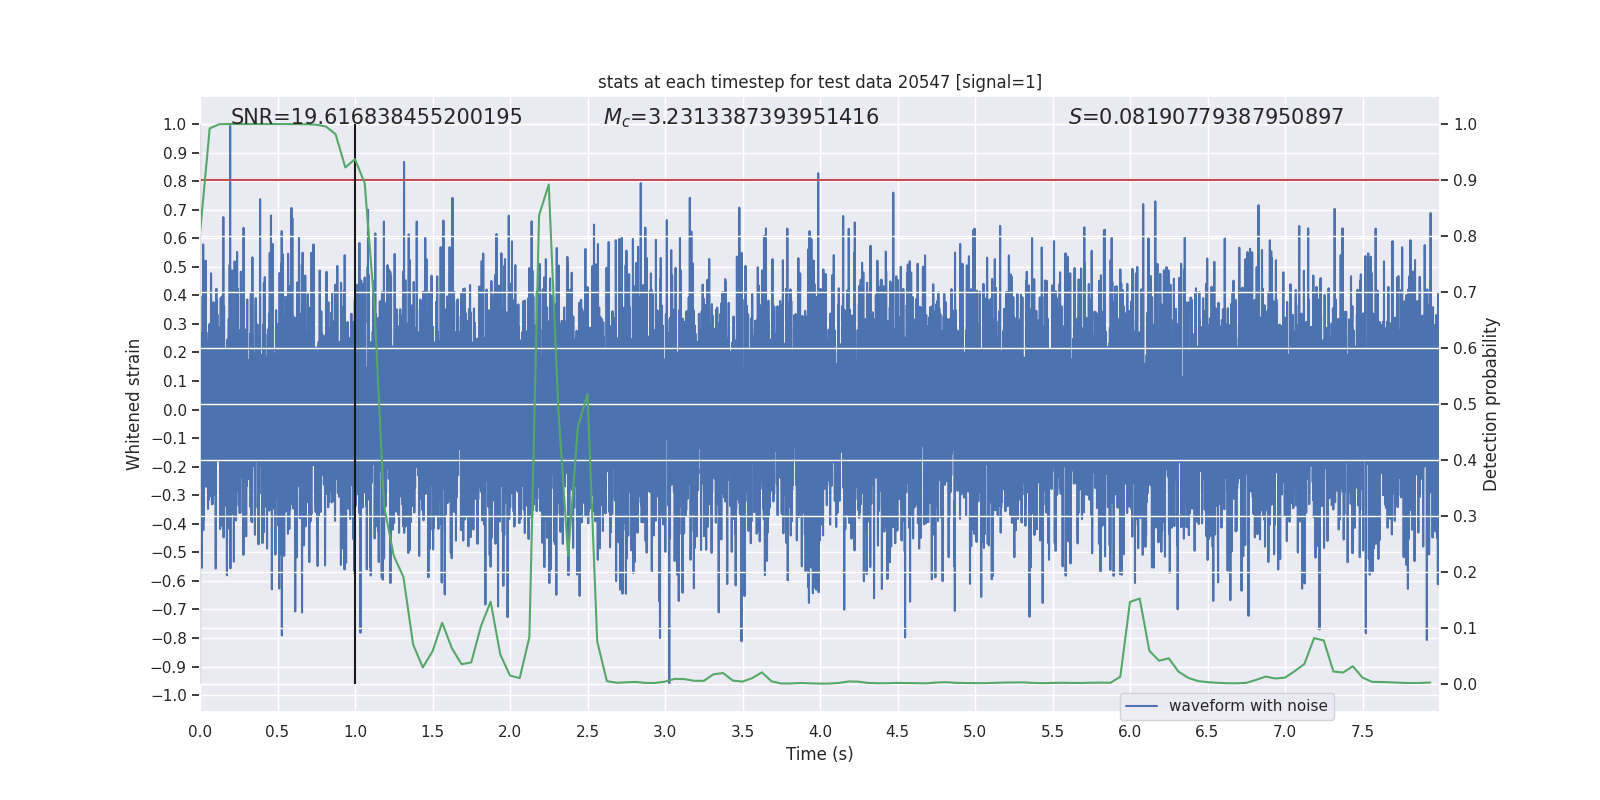
Task: Click the 'Time (s)' x-axis label
Action: point(819,754)
